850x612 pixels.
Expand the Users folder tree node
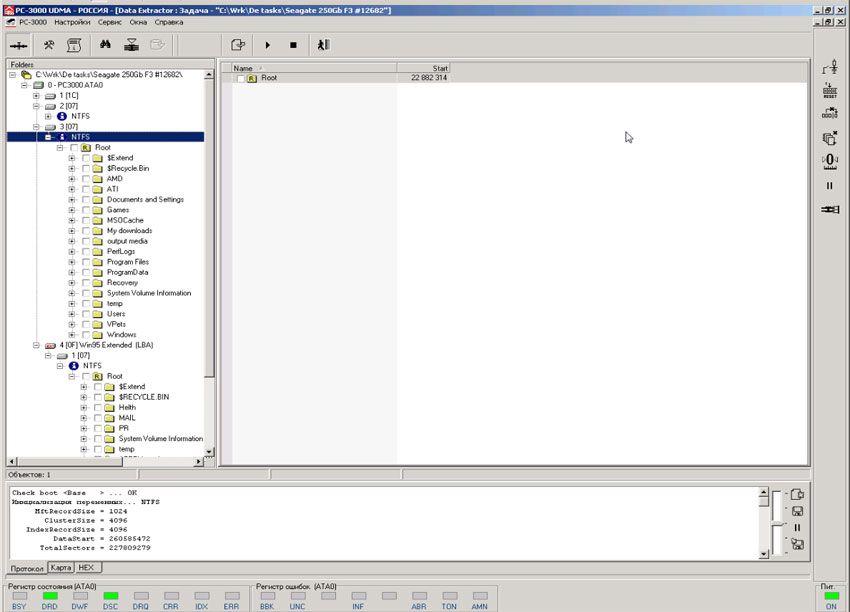pos(72,314)
